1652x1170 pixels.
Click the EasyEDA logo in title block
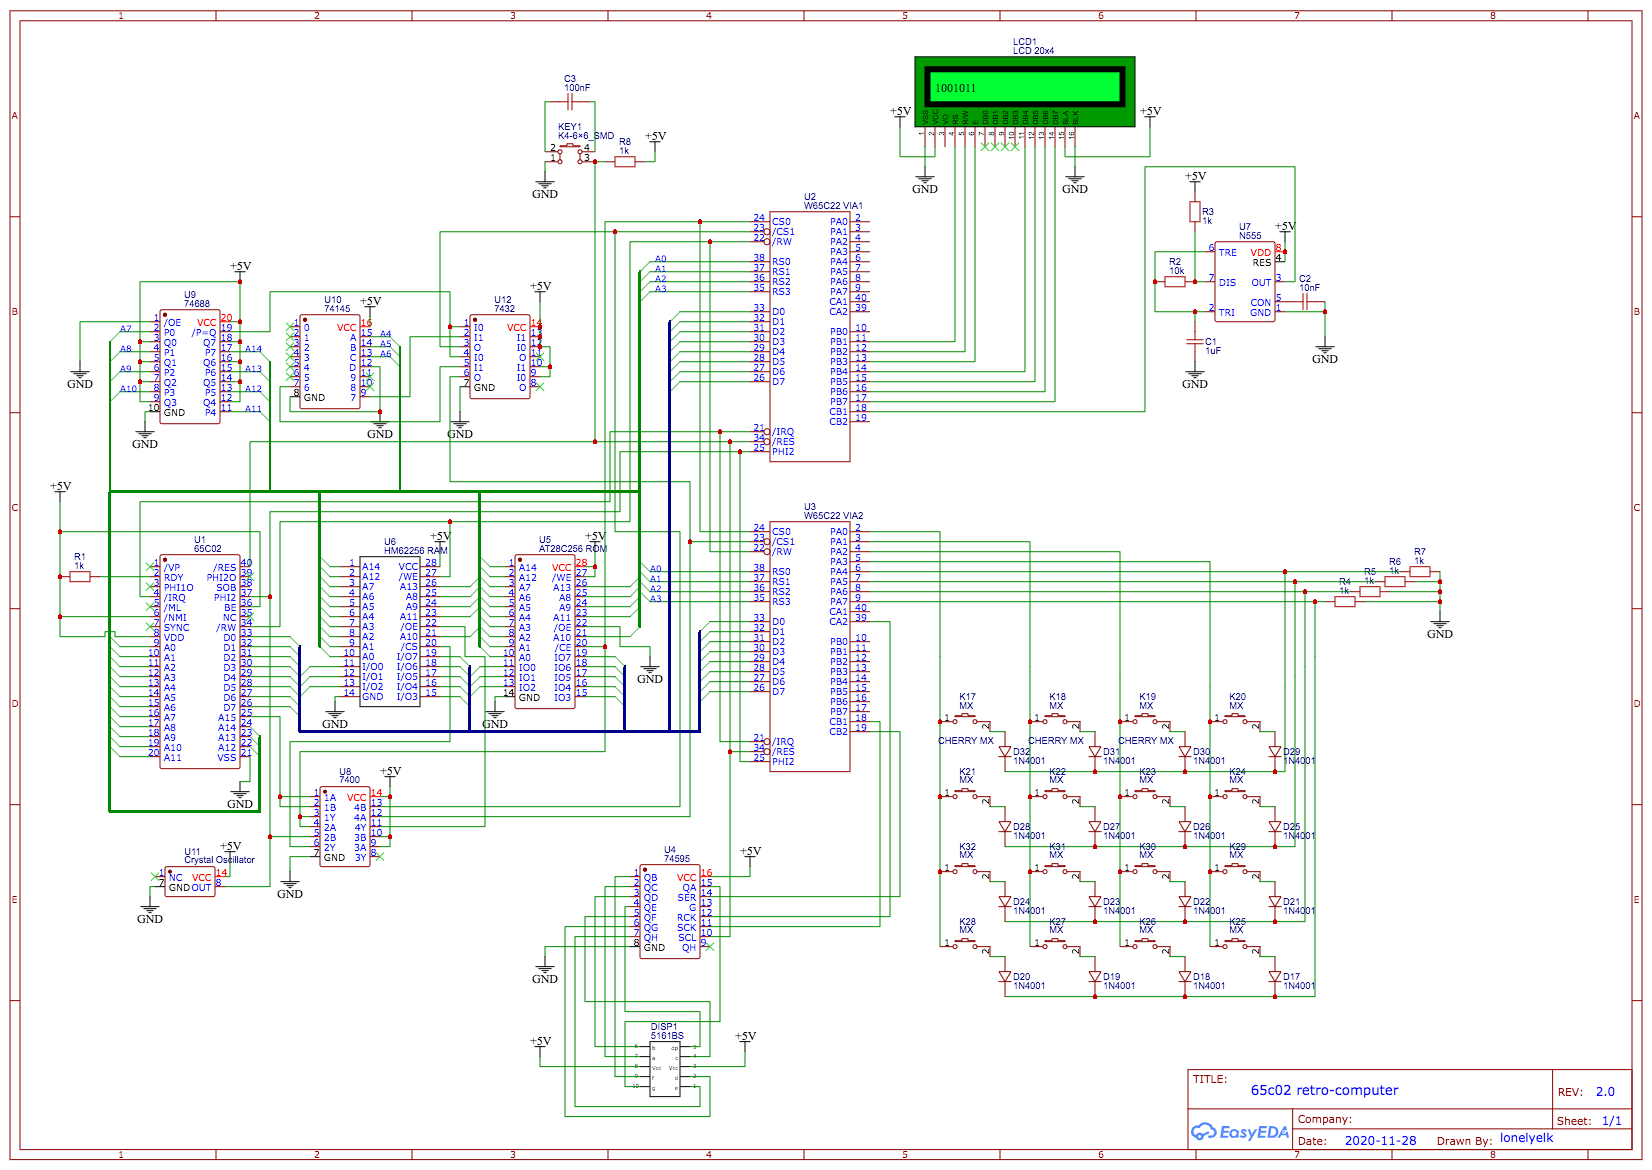point(1239,1132)
